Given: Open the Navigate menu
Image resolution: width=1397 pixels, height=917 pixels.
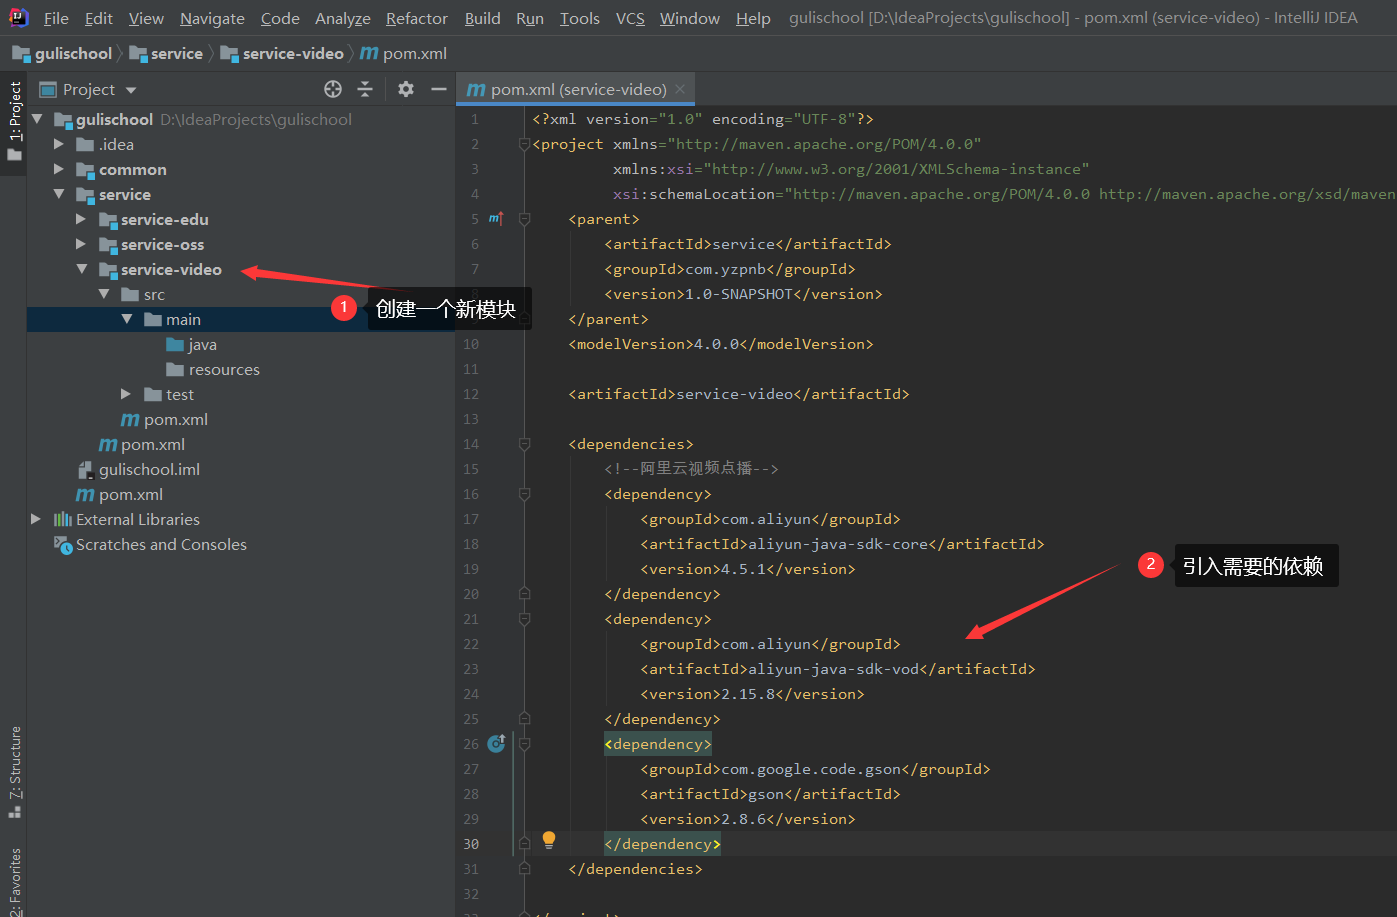Looking at the screenshot, I should coord(212,18).
